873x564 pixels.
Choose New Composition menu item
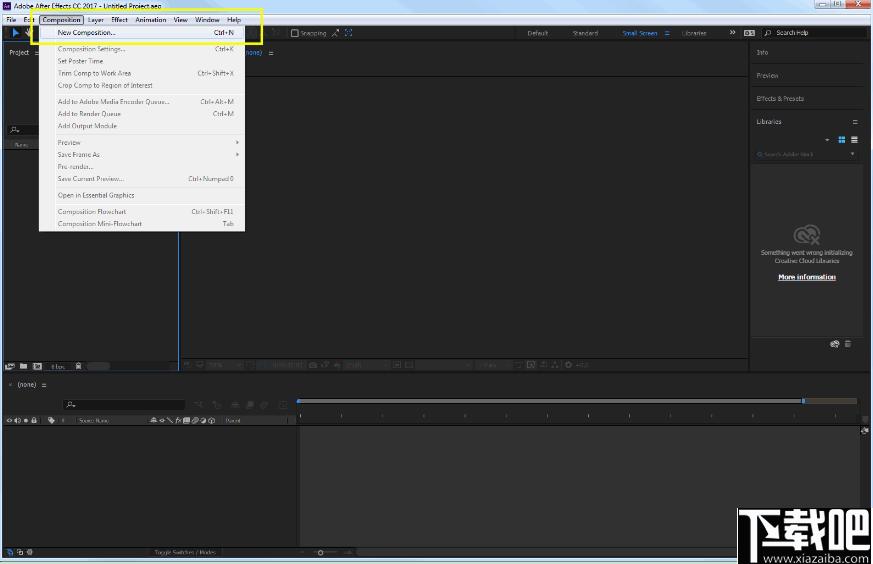pyautogui.click(x=142, y=33)
